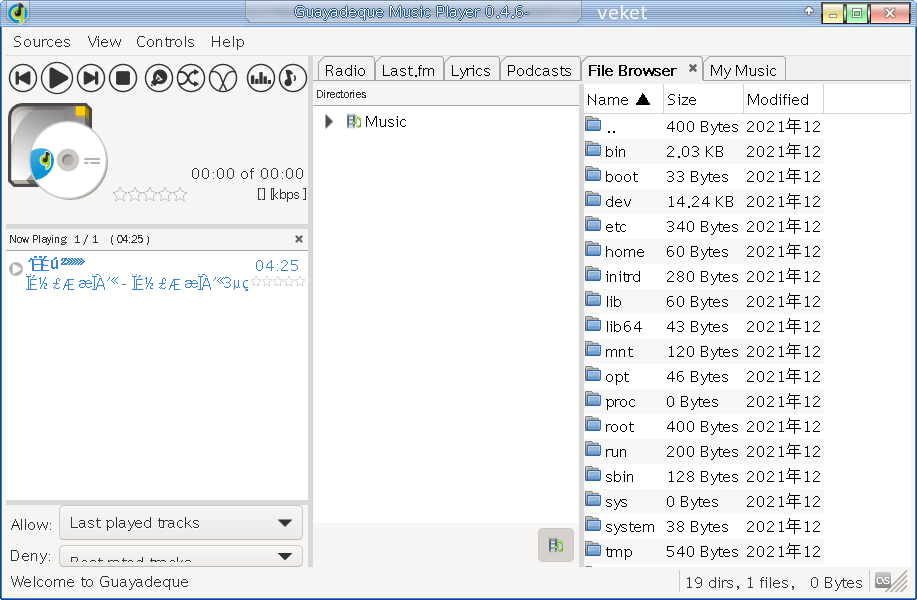Open the Deny filter dropdown
Image resolution: width=917 pixels, height=600 pixels.
point(181,556)
